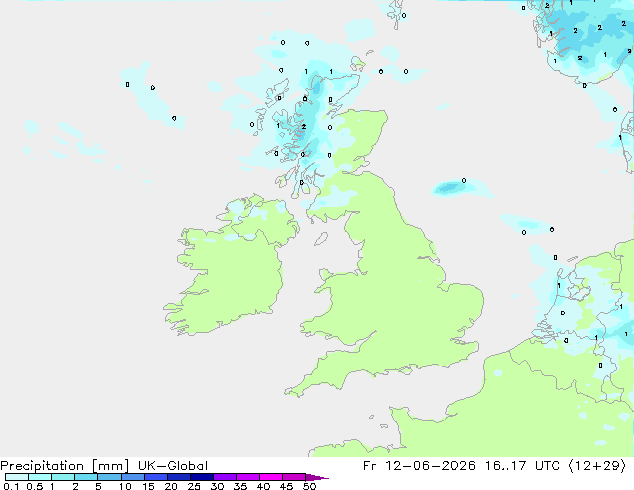Click the over-50 arrow tip of legend

[317, 477]
